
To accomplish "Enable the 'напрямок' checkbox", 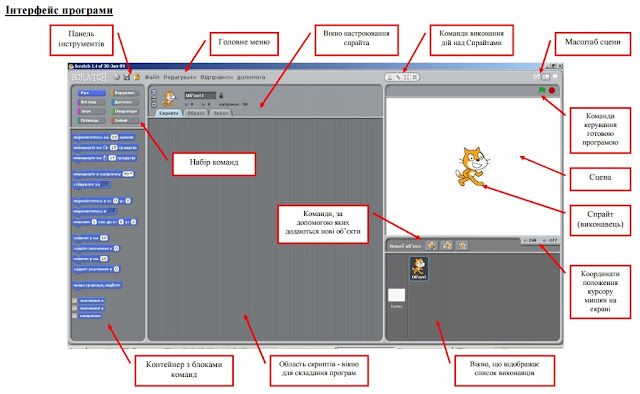I will 75,316.
